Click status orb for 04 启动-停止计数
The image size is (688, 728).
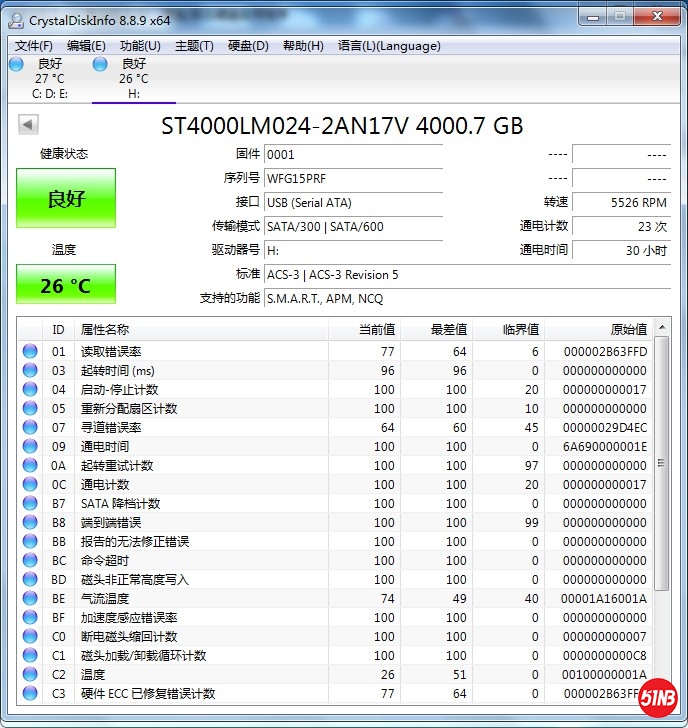[x=30, y=389]
